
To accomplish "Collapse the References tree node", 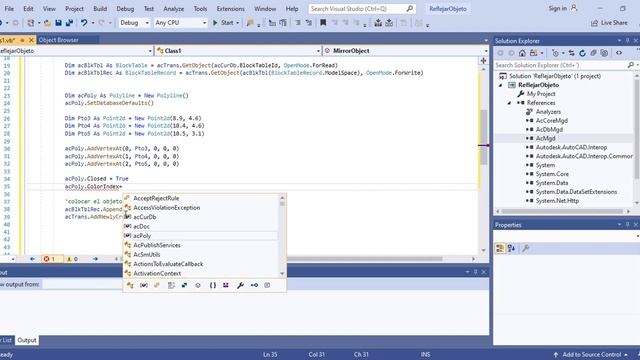I will tap(509, 103).
